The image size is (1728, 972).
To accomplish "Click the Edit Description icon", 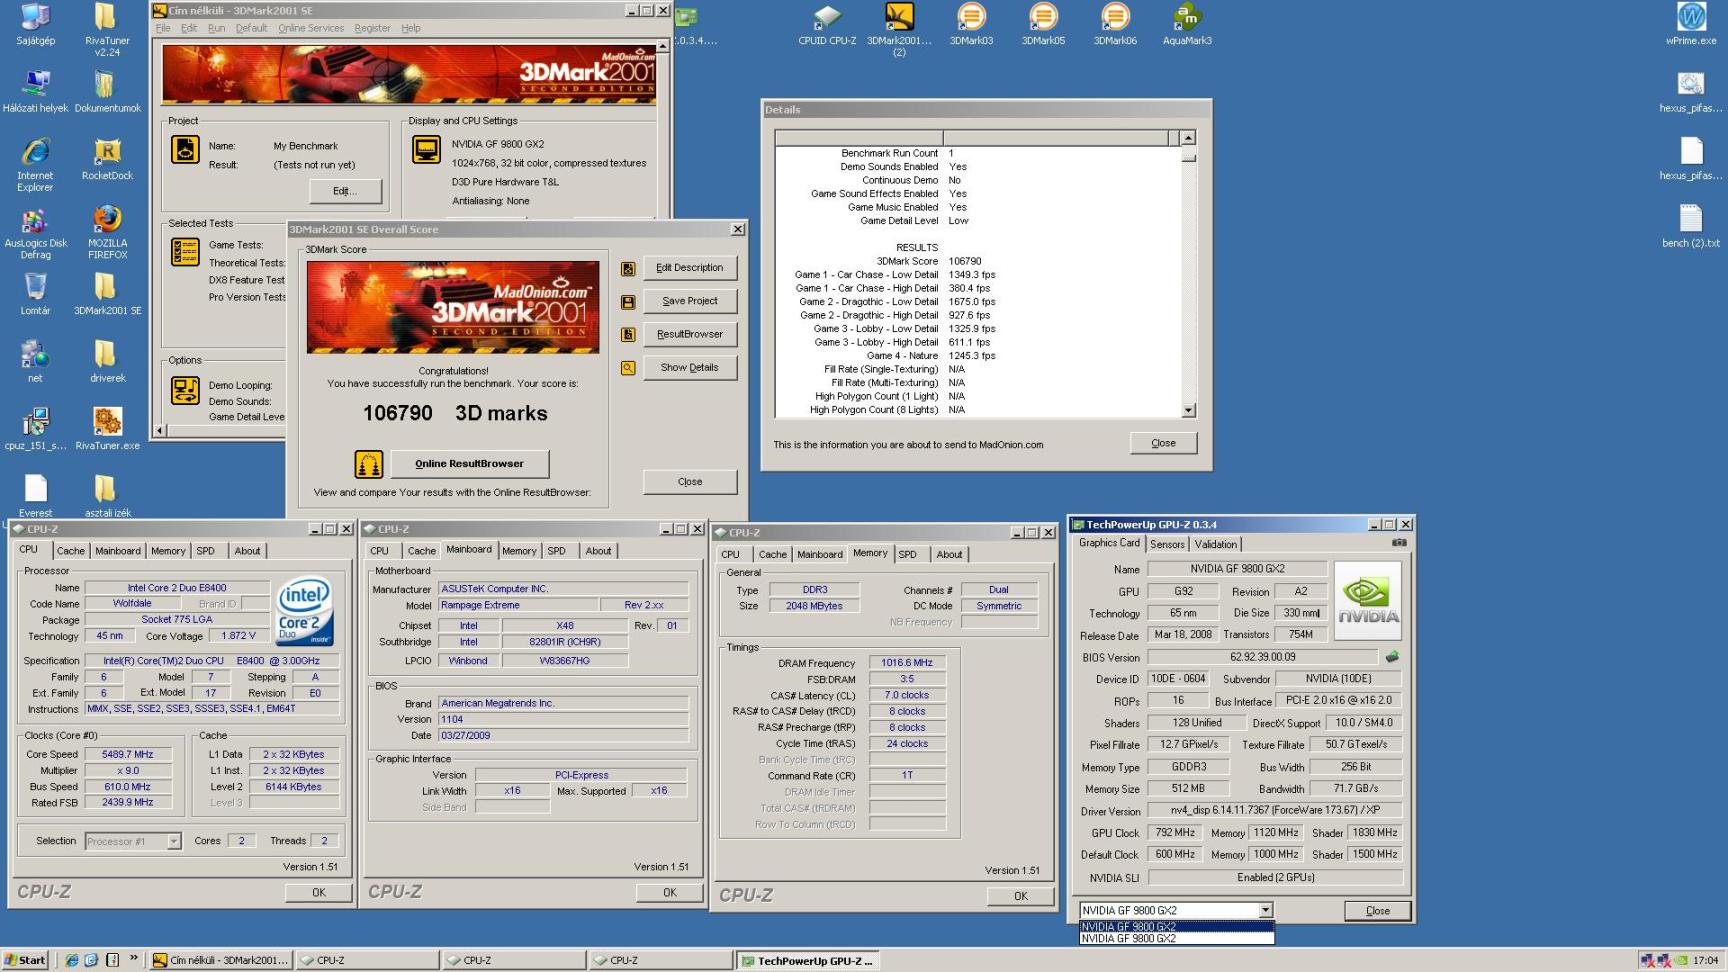I will (x=628, y=269).
